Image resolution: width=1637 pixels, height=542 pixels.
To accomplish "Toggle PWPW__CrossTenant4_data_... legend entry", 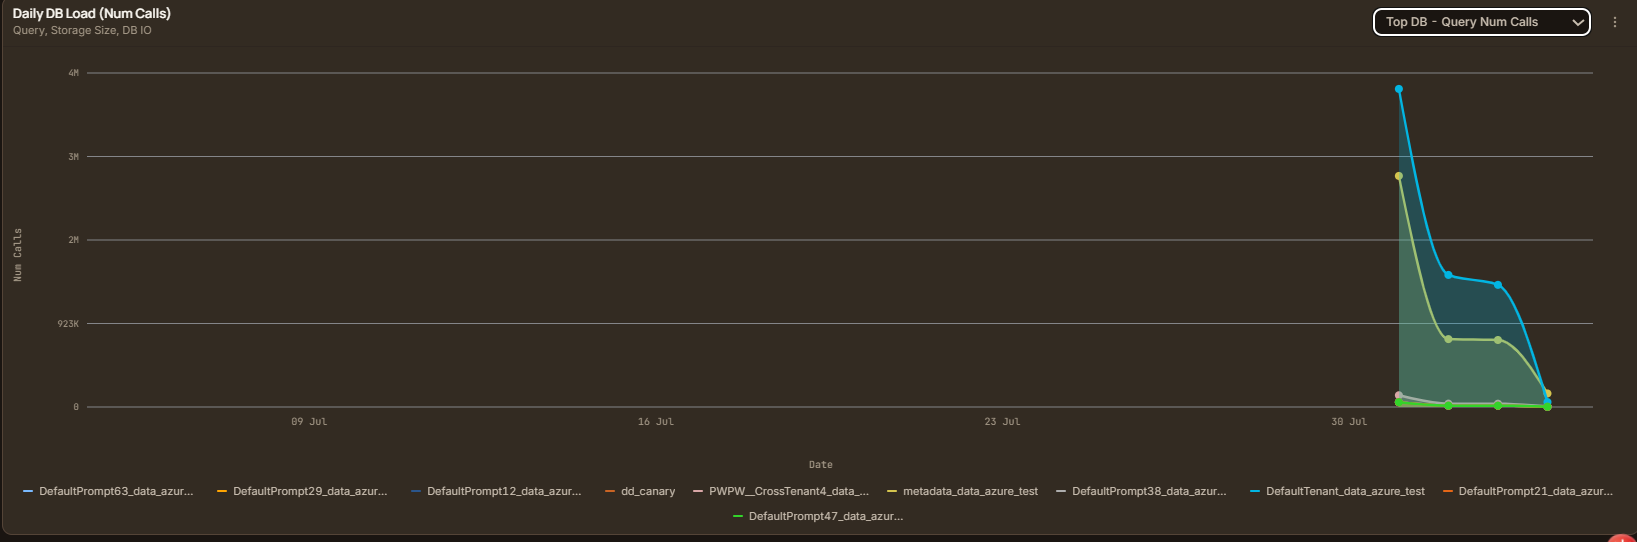I will pos(781,491).
